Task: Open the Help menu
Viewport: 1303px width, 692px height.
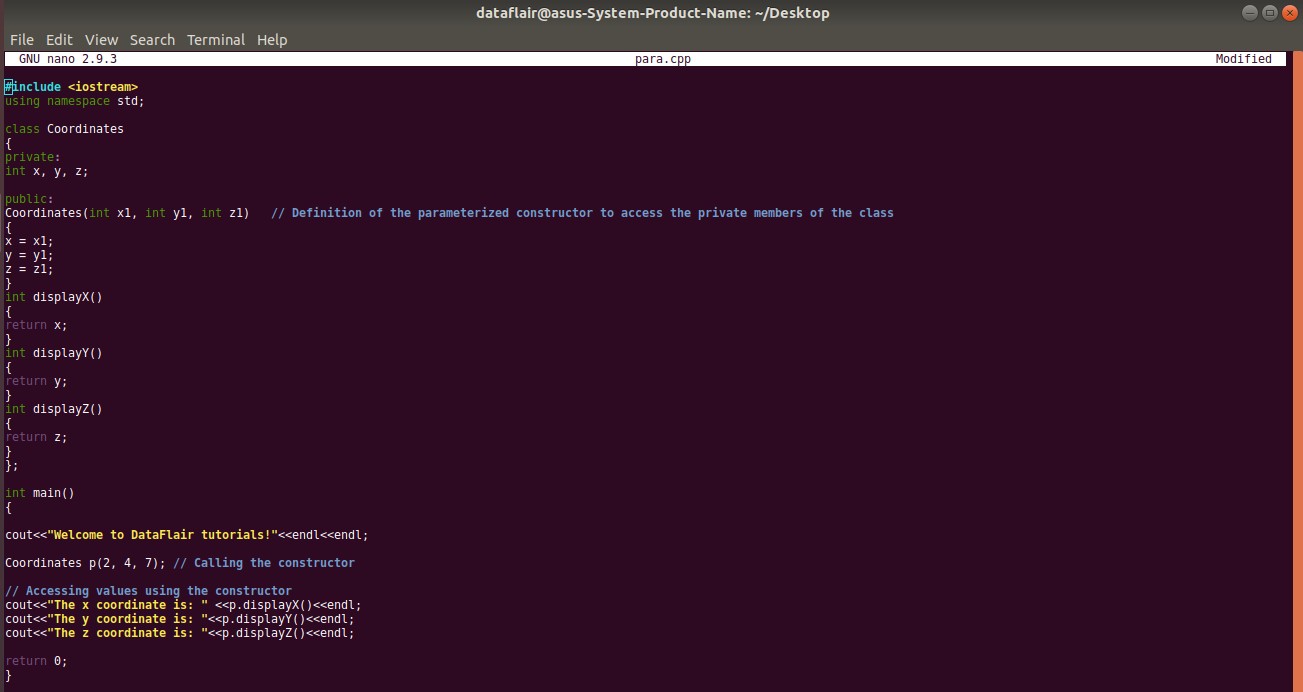Action: point(271,39)
